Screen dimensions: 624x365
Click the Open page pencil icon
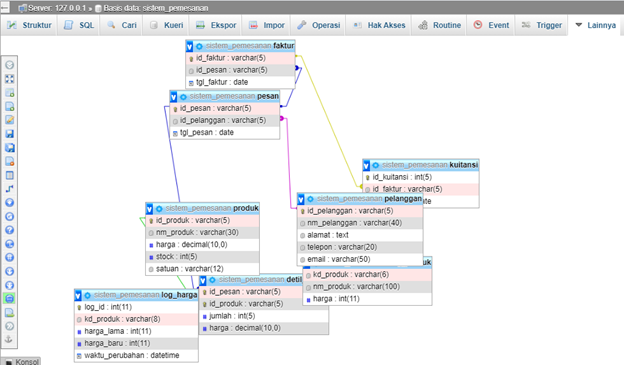click(x=10, y=120)
